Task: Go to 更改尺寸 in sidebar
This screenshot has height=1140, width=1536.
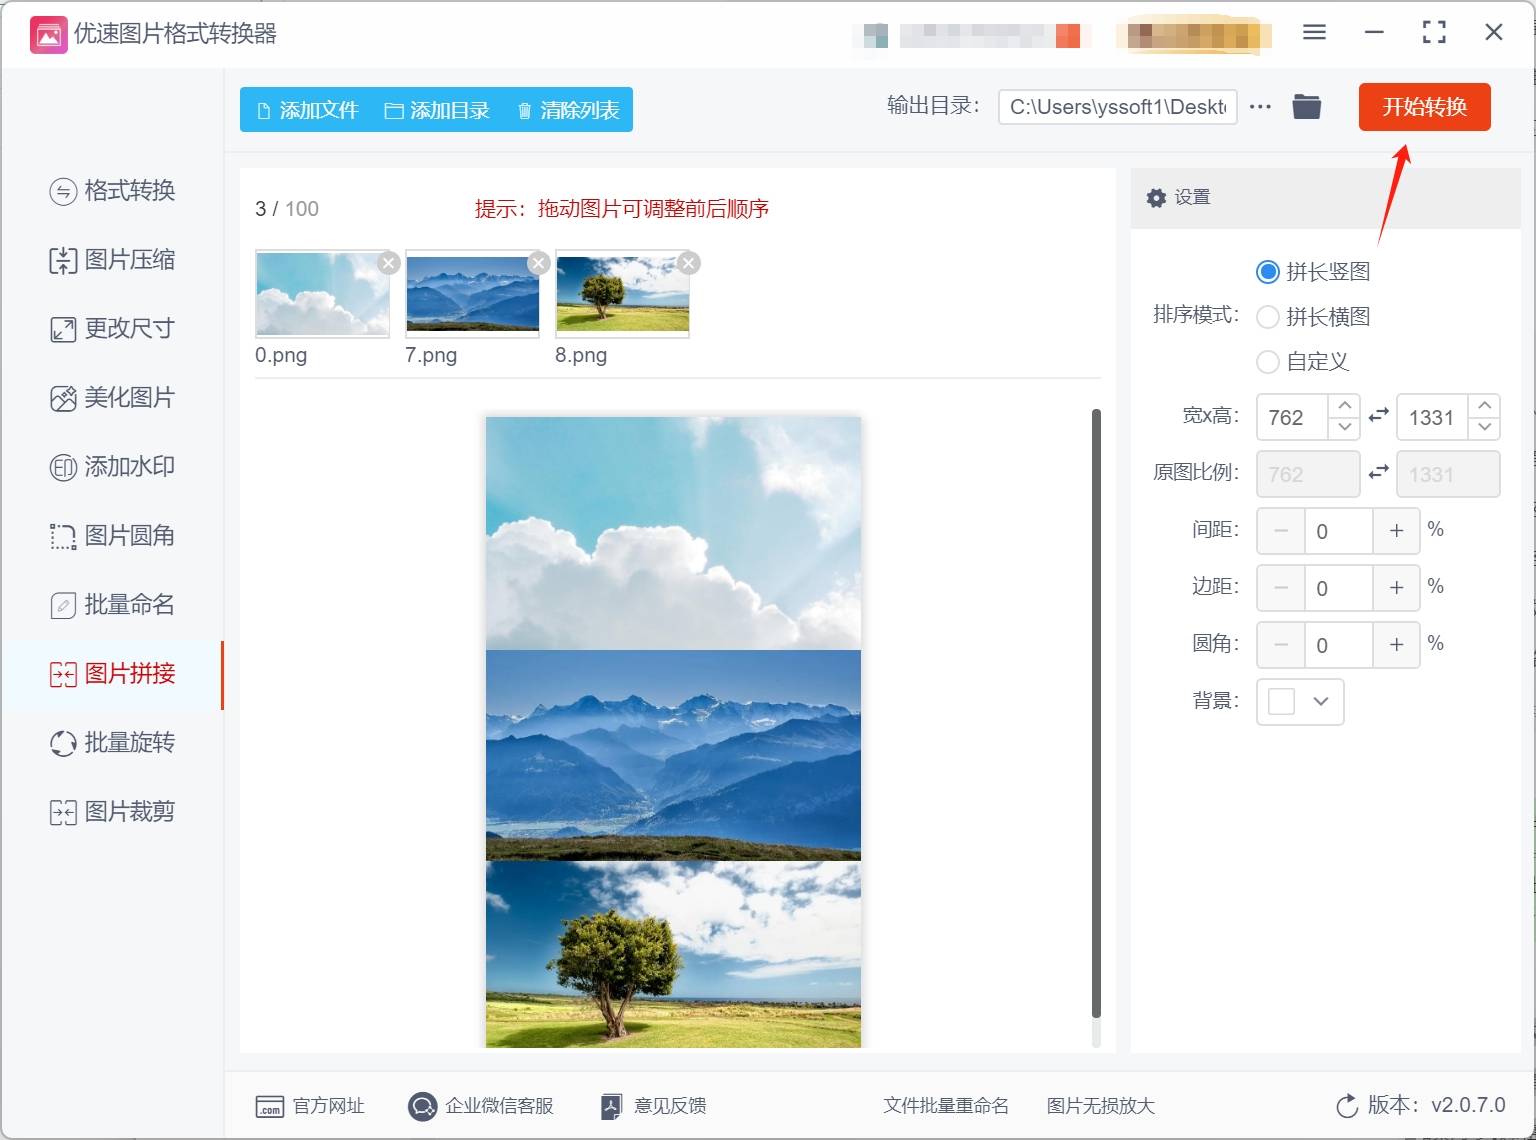Action: click(112, 328)
